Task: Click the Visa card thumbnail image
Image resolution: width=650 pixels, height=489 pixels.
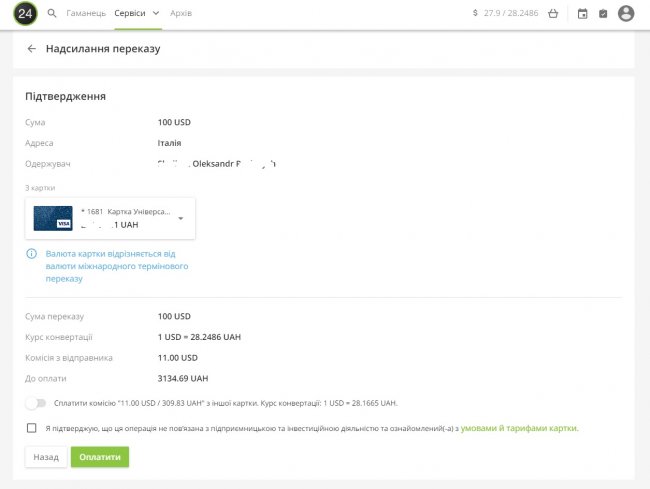Action: coord(53,218)
